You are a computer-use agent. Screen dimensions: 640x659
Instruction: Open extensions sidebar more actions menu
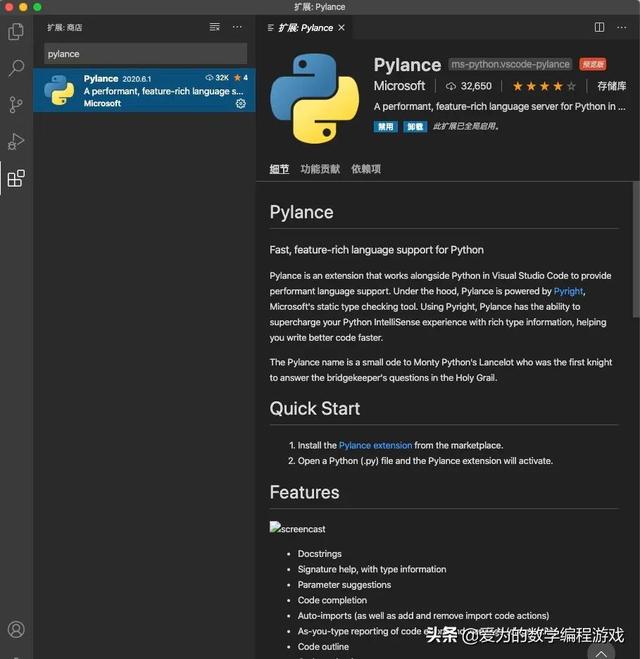pos(237,27)
